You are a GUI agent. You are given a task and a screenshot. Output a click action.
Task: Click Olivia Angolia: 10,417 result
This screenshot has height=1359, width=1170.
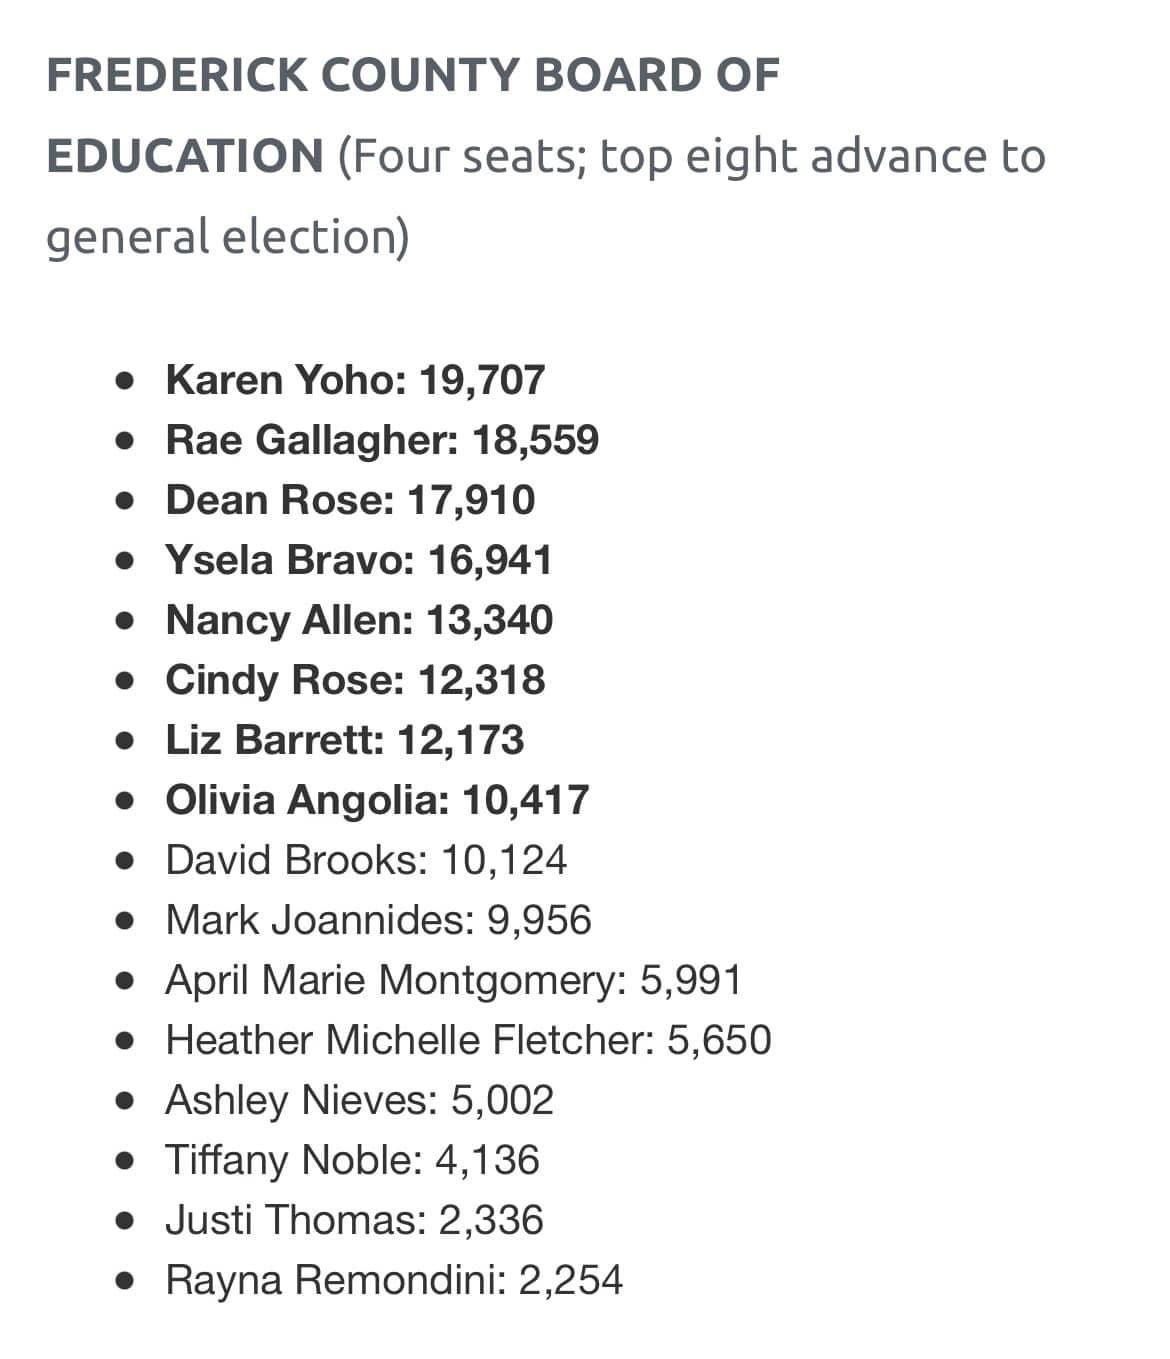tap(377, 800)
